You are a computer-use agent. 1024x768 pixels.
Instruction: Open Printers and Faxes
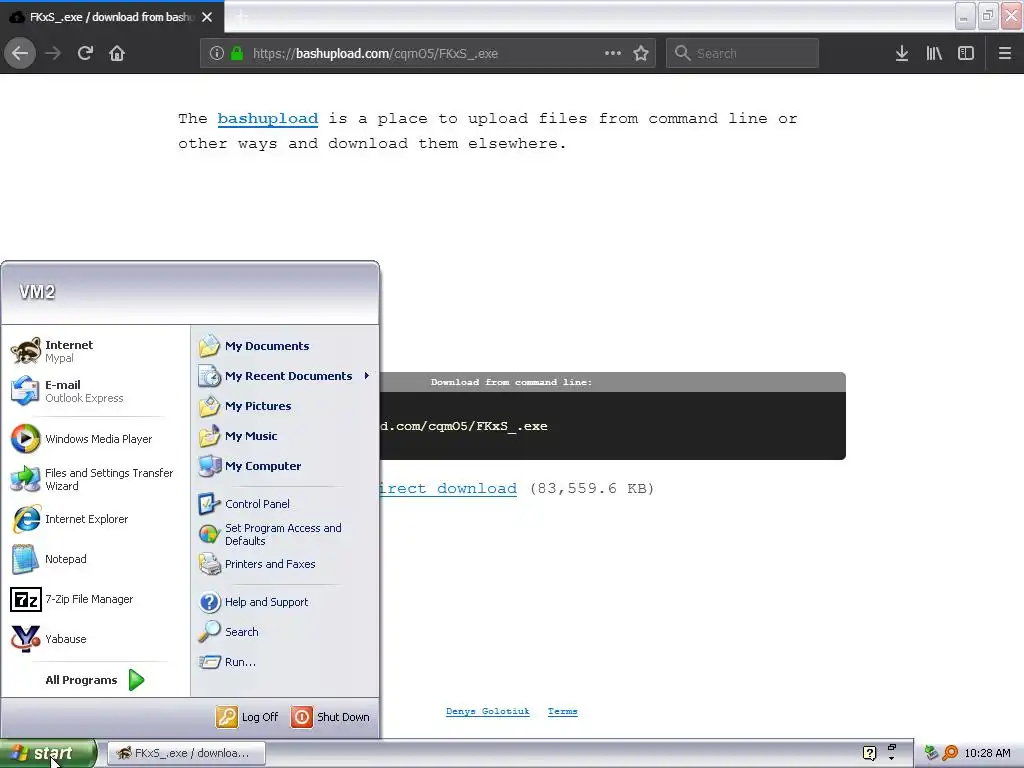[x=285, y=564]
